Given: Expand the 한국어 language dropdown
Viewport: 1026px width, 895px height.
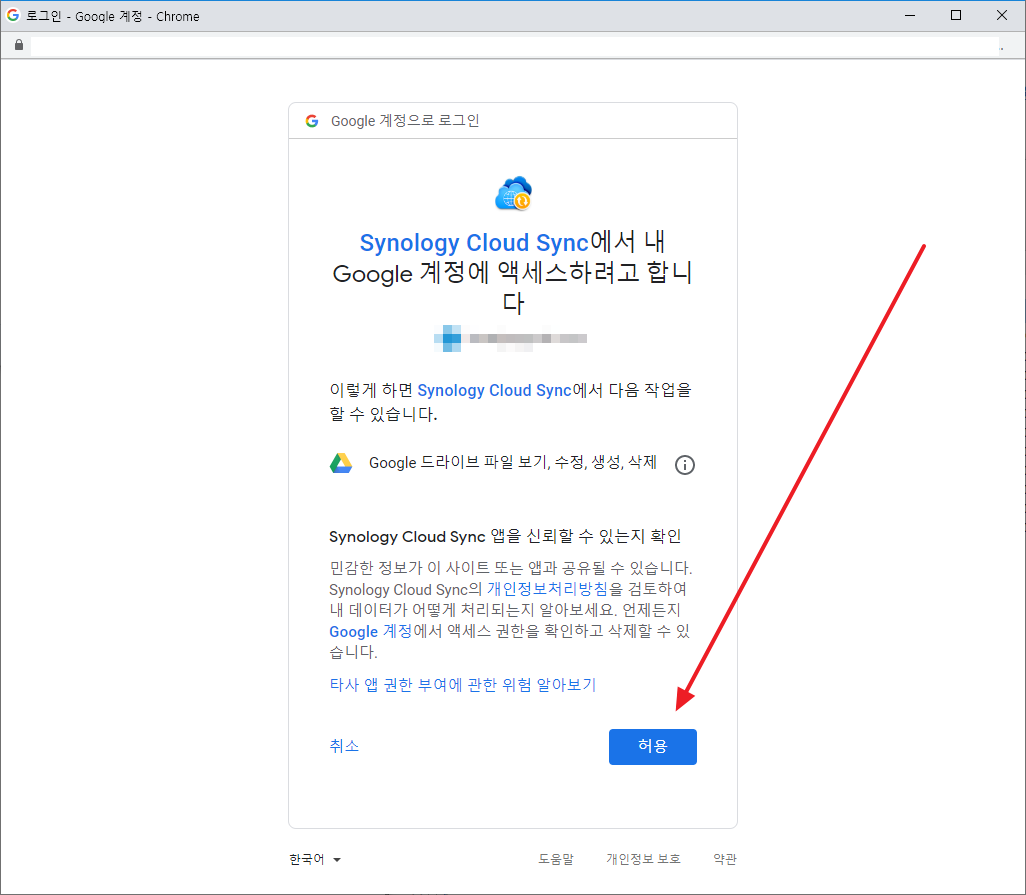Looking at the screenshot, I should tap(315, 859).
